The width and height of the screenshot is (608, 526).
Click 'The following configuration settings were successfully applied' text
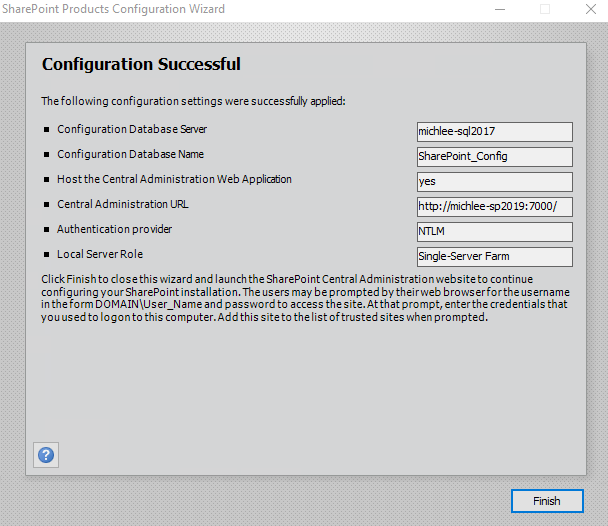(193, 101)
